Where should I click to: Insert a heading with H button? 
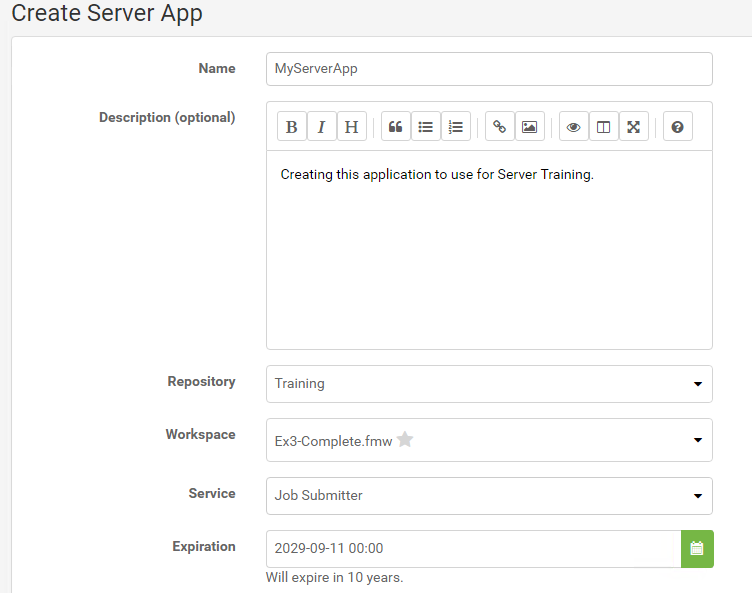352,127
